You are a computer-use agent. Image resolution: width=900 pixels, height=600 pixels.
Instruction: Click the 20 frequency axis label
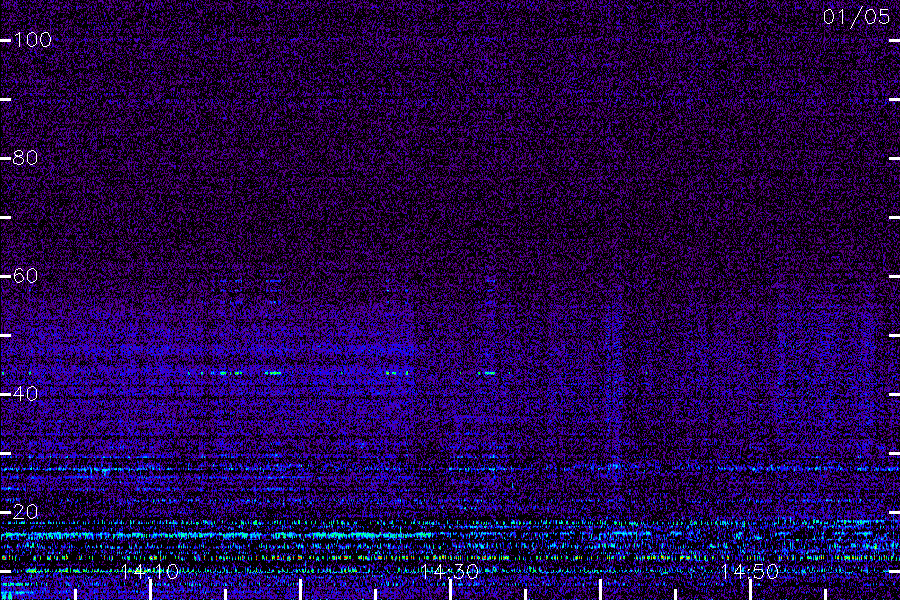(25, 512)
